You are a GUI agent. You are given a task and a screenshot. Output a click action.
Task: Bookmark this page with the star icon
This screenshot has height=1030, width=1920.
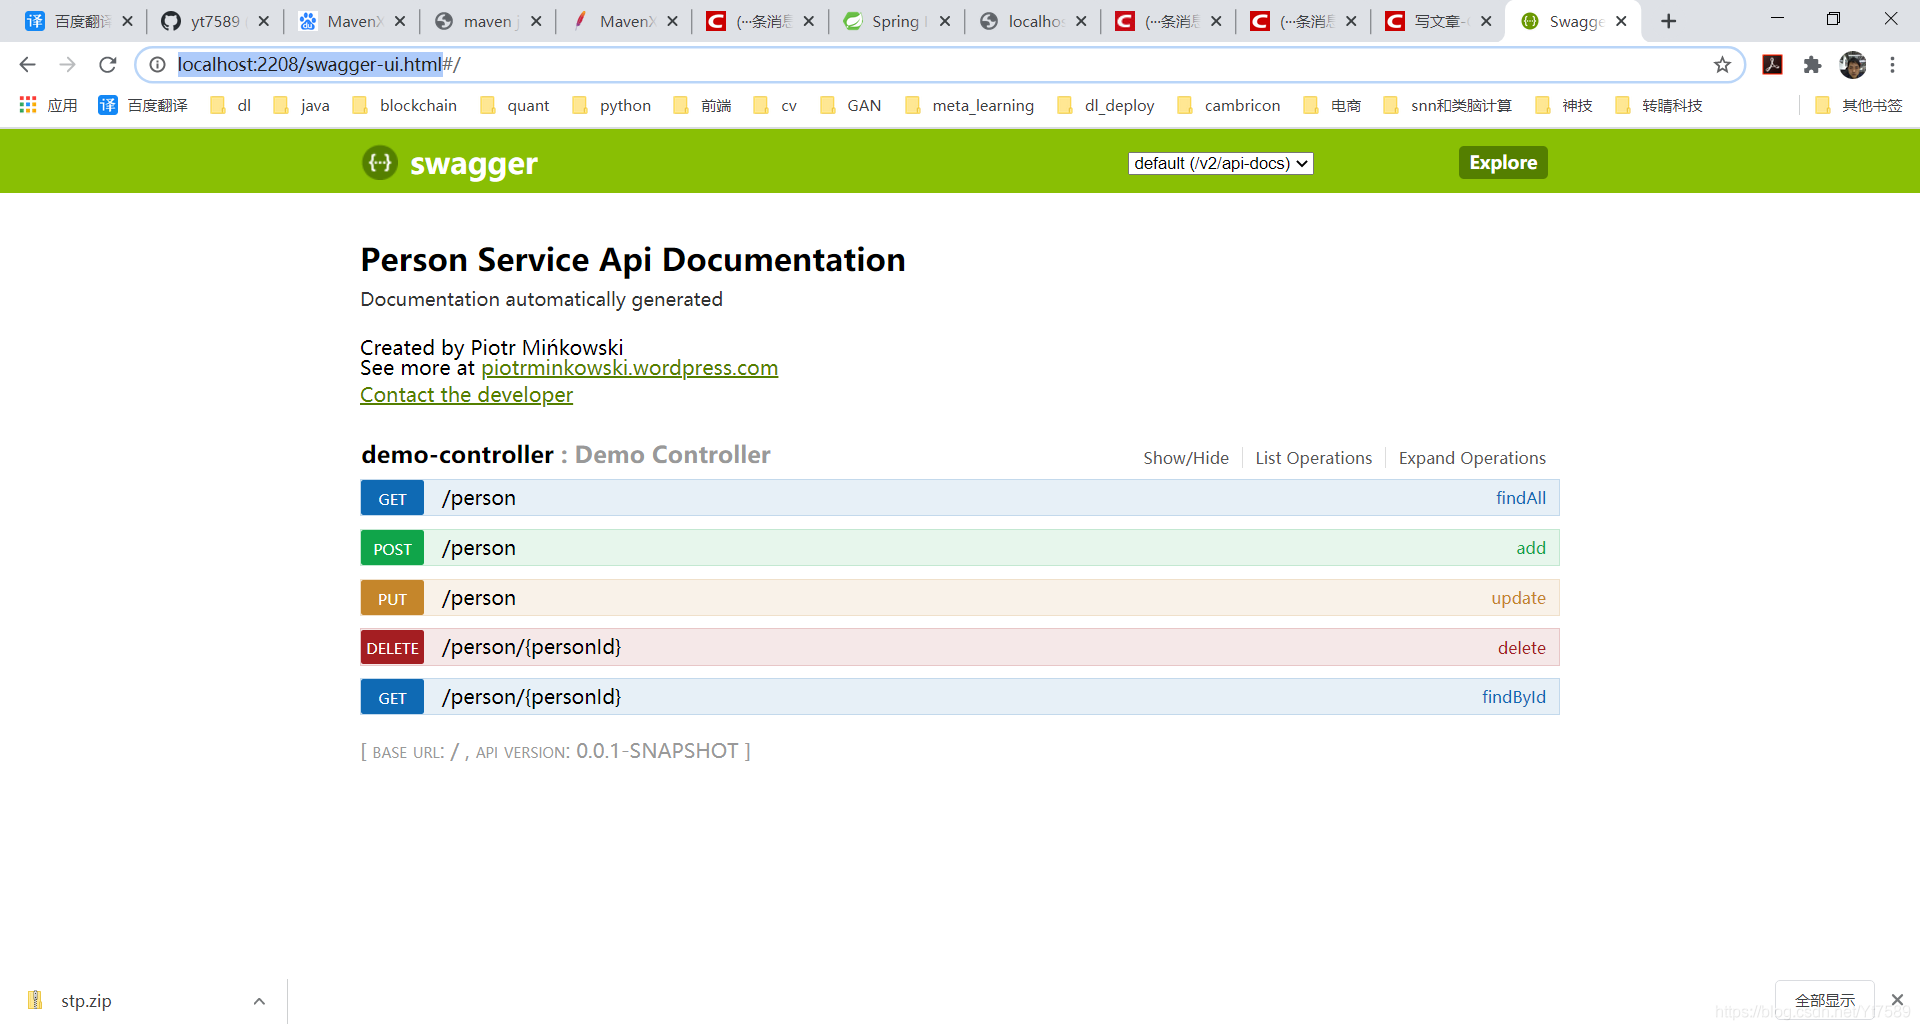coord(1722,65)
